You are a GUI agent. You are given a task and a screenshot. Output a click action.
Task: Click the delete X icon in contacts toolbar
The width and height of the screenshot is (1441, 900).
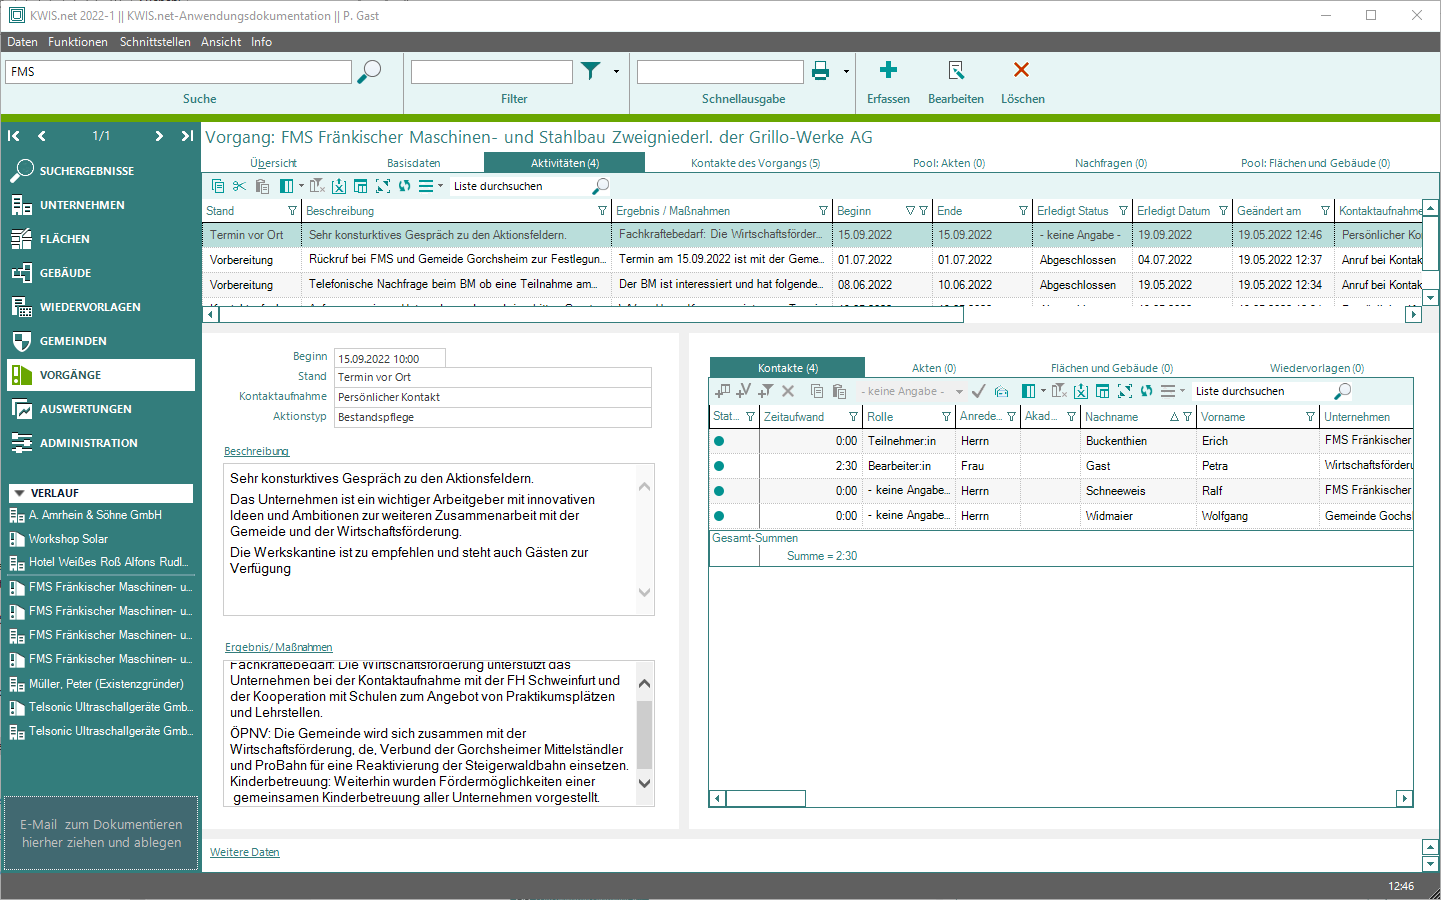tap(788, 391)
